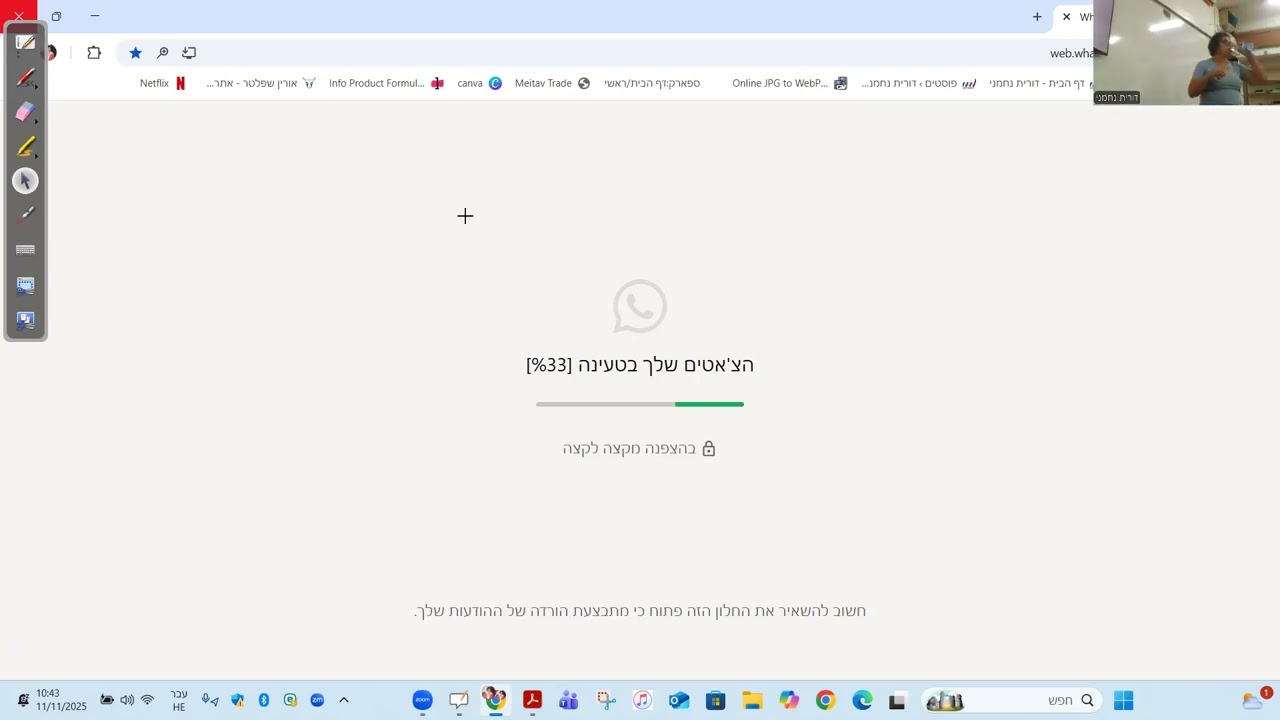The width and height of the screenshot is (1280, 720).
Task: Open Microsoft Teams from the taskbar
Action: (x=569, y=701)
